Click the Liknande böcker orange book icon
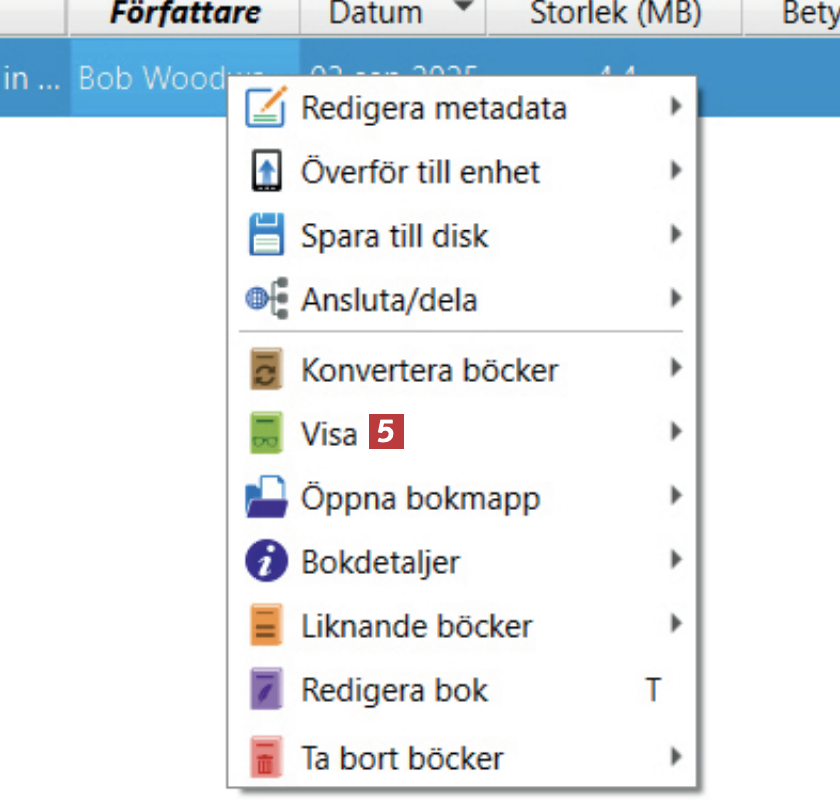The width and height of the screenshot is (840, 800). click(266, 626)
